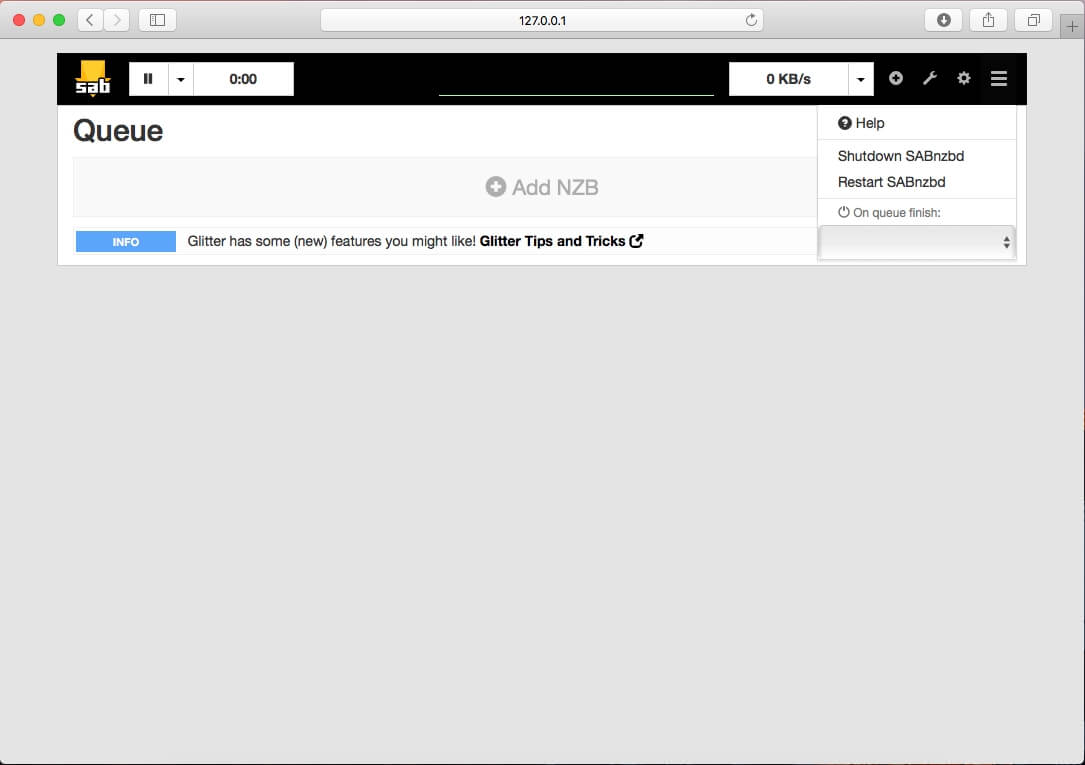Open the speed limit dropdown arrow
Viewport: 1085px width, 765px height.
coord(860,79)
